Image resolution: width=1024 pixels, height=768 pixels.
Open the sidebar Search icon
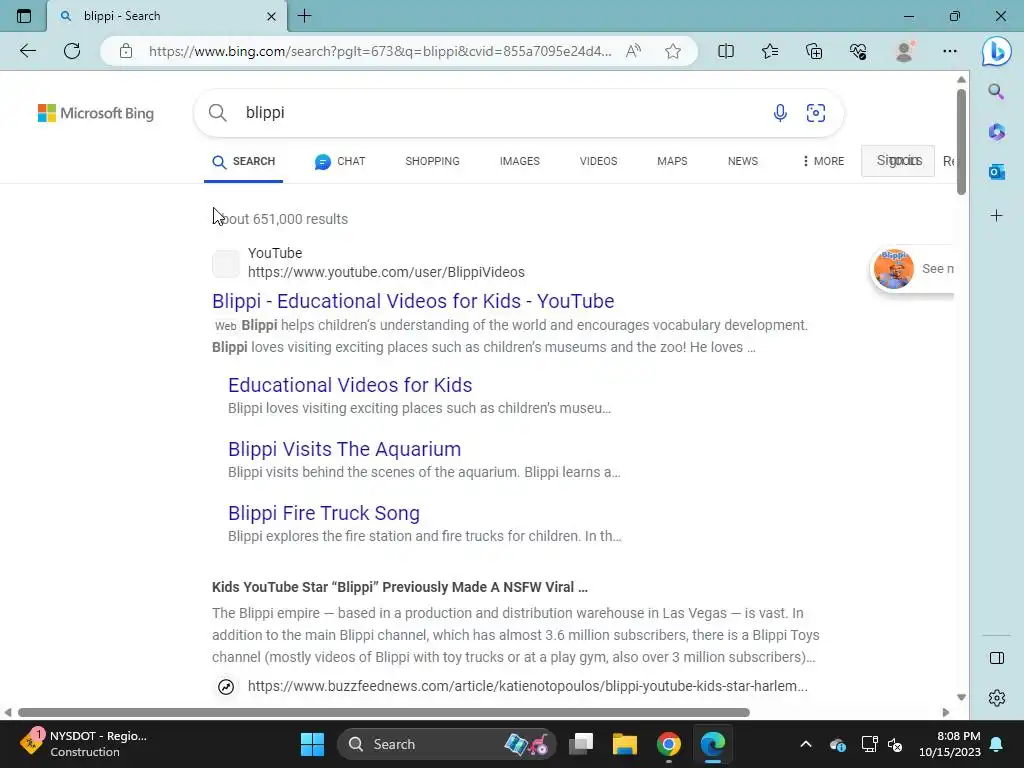pyautogui.click(x=996, y=91)
